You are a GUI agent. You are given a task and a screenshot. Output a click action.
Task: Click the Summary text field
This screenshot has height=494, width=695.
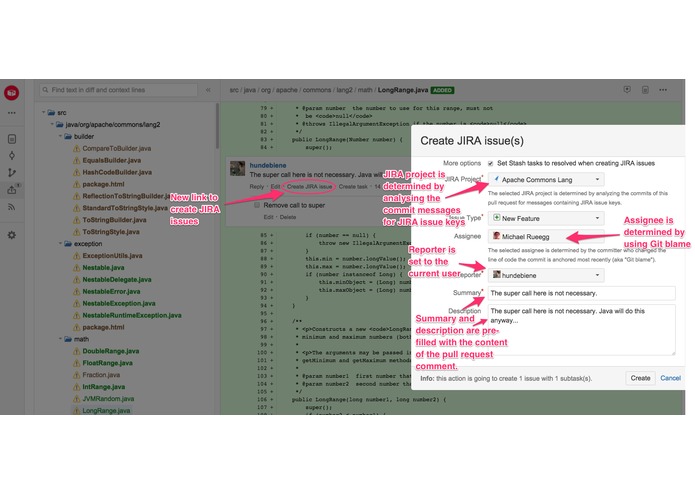pos(582,293)
